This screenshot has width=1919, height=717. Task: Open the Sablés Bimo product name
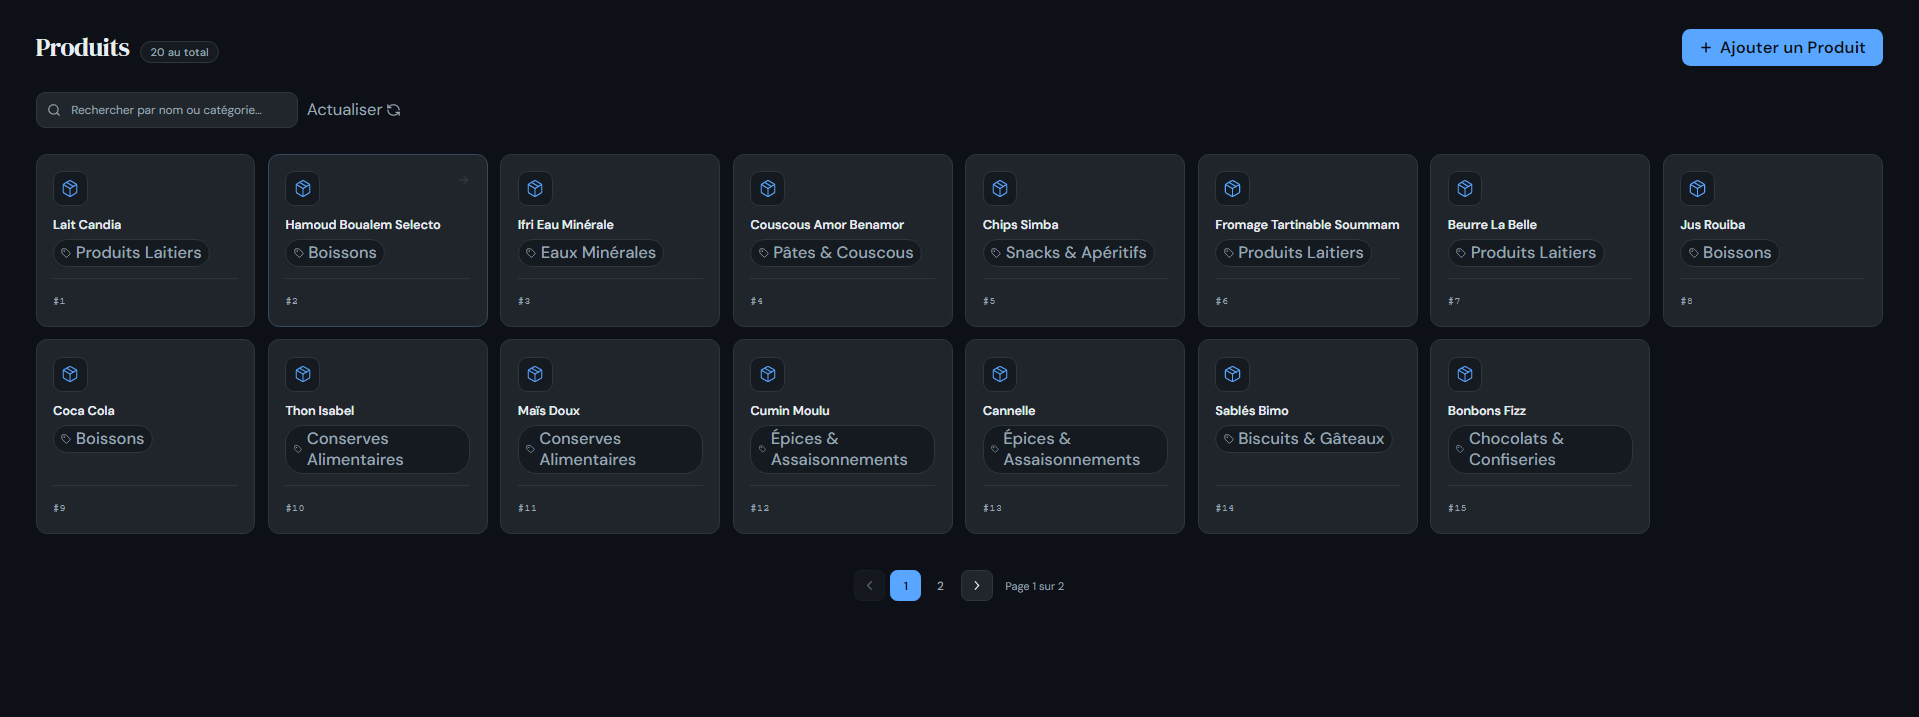click(1252, 411)
